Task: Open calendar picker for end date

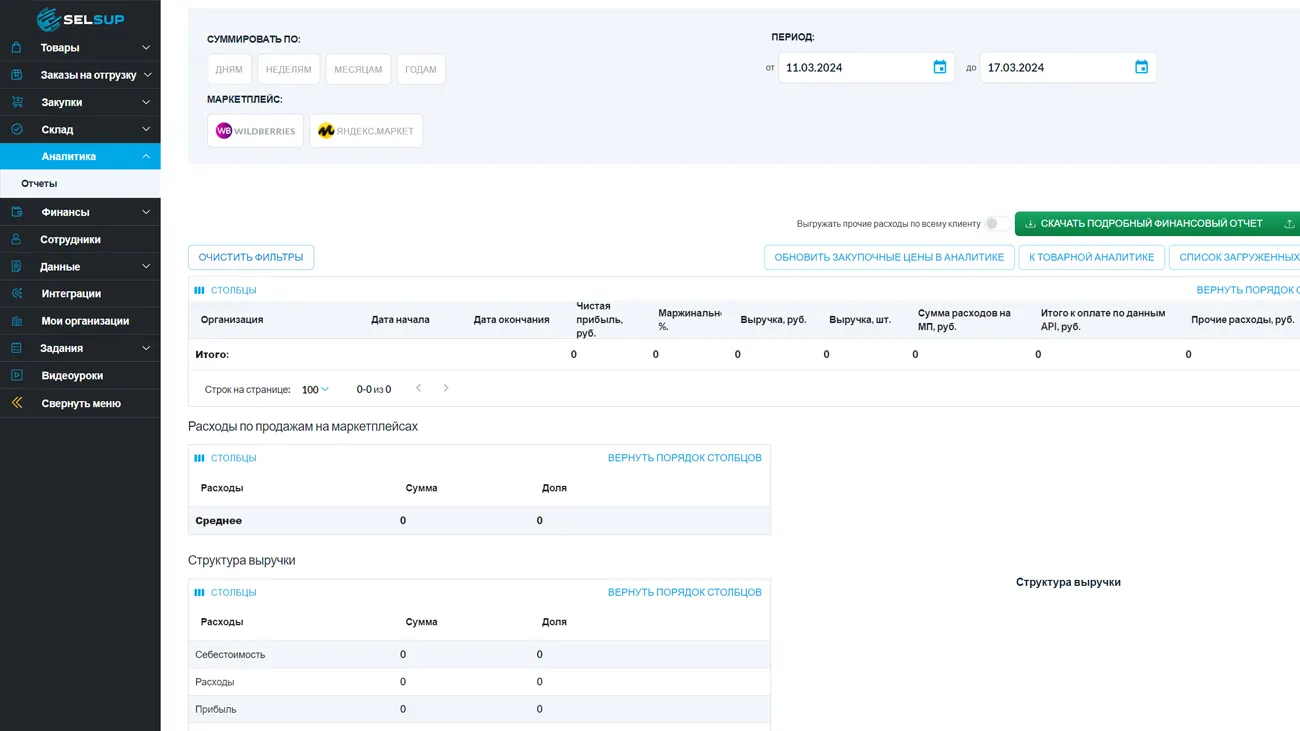Action: pyautogui.click(x=1141, y=67)
